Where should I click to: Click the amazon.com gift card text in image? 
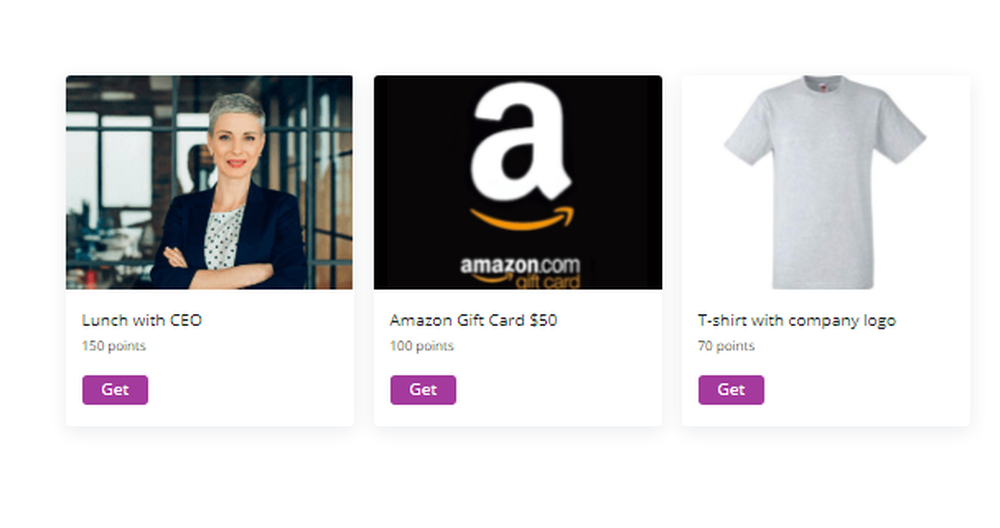point(520,272)
